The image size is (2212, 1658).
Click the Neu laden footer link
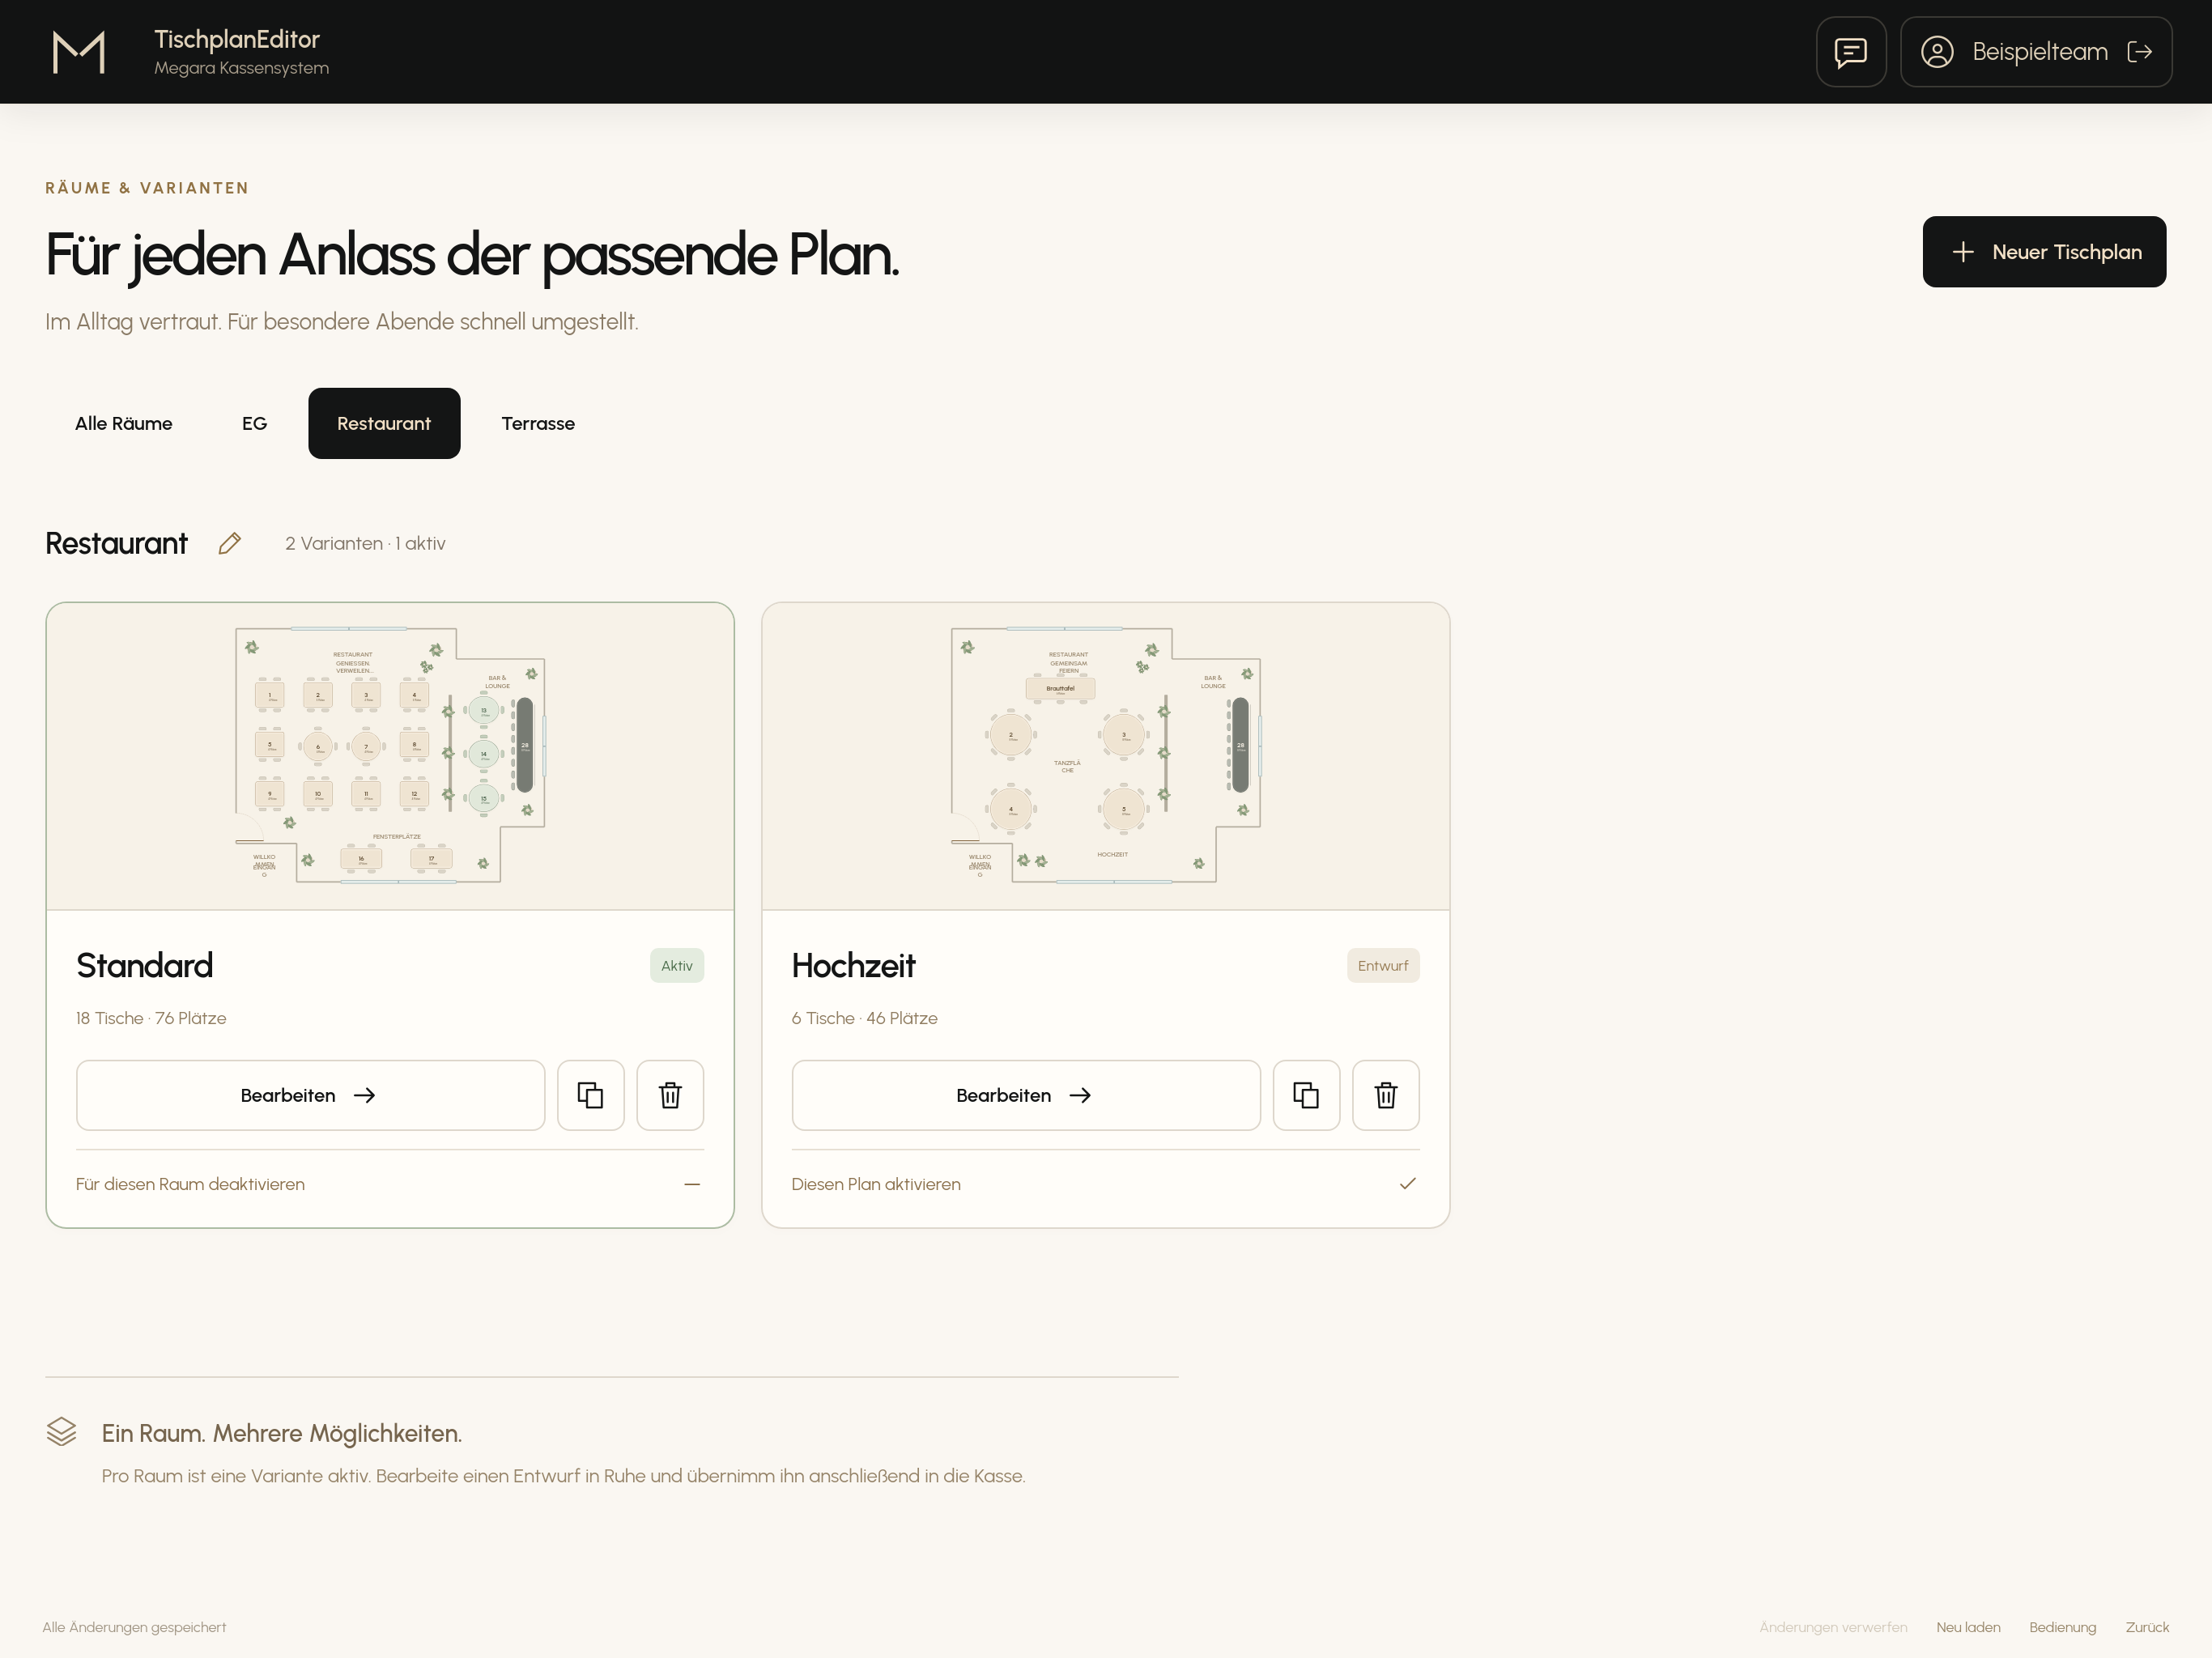coord(1968,1627)
